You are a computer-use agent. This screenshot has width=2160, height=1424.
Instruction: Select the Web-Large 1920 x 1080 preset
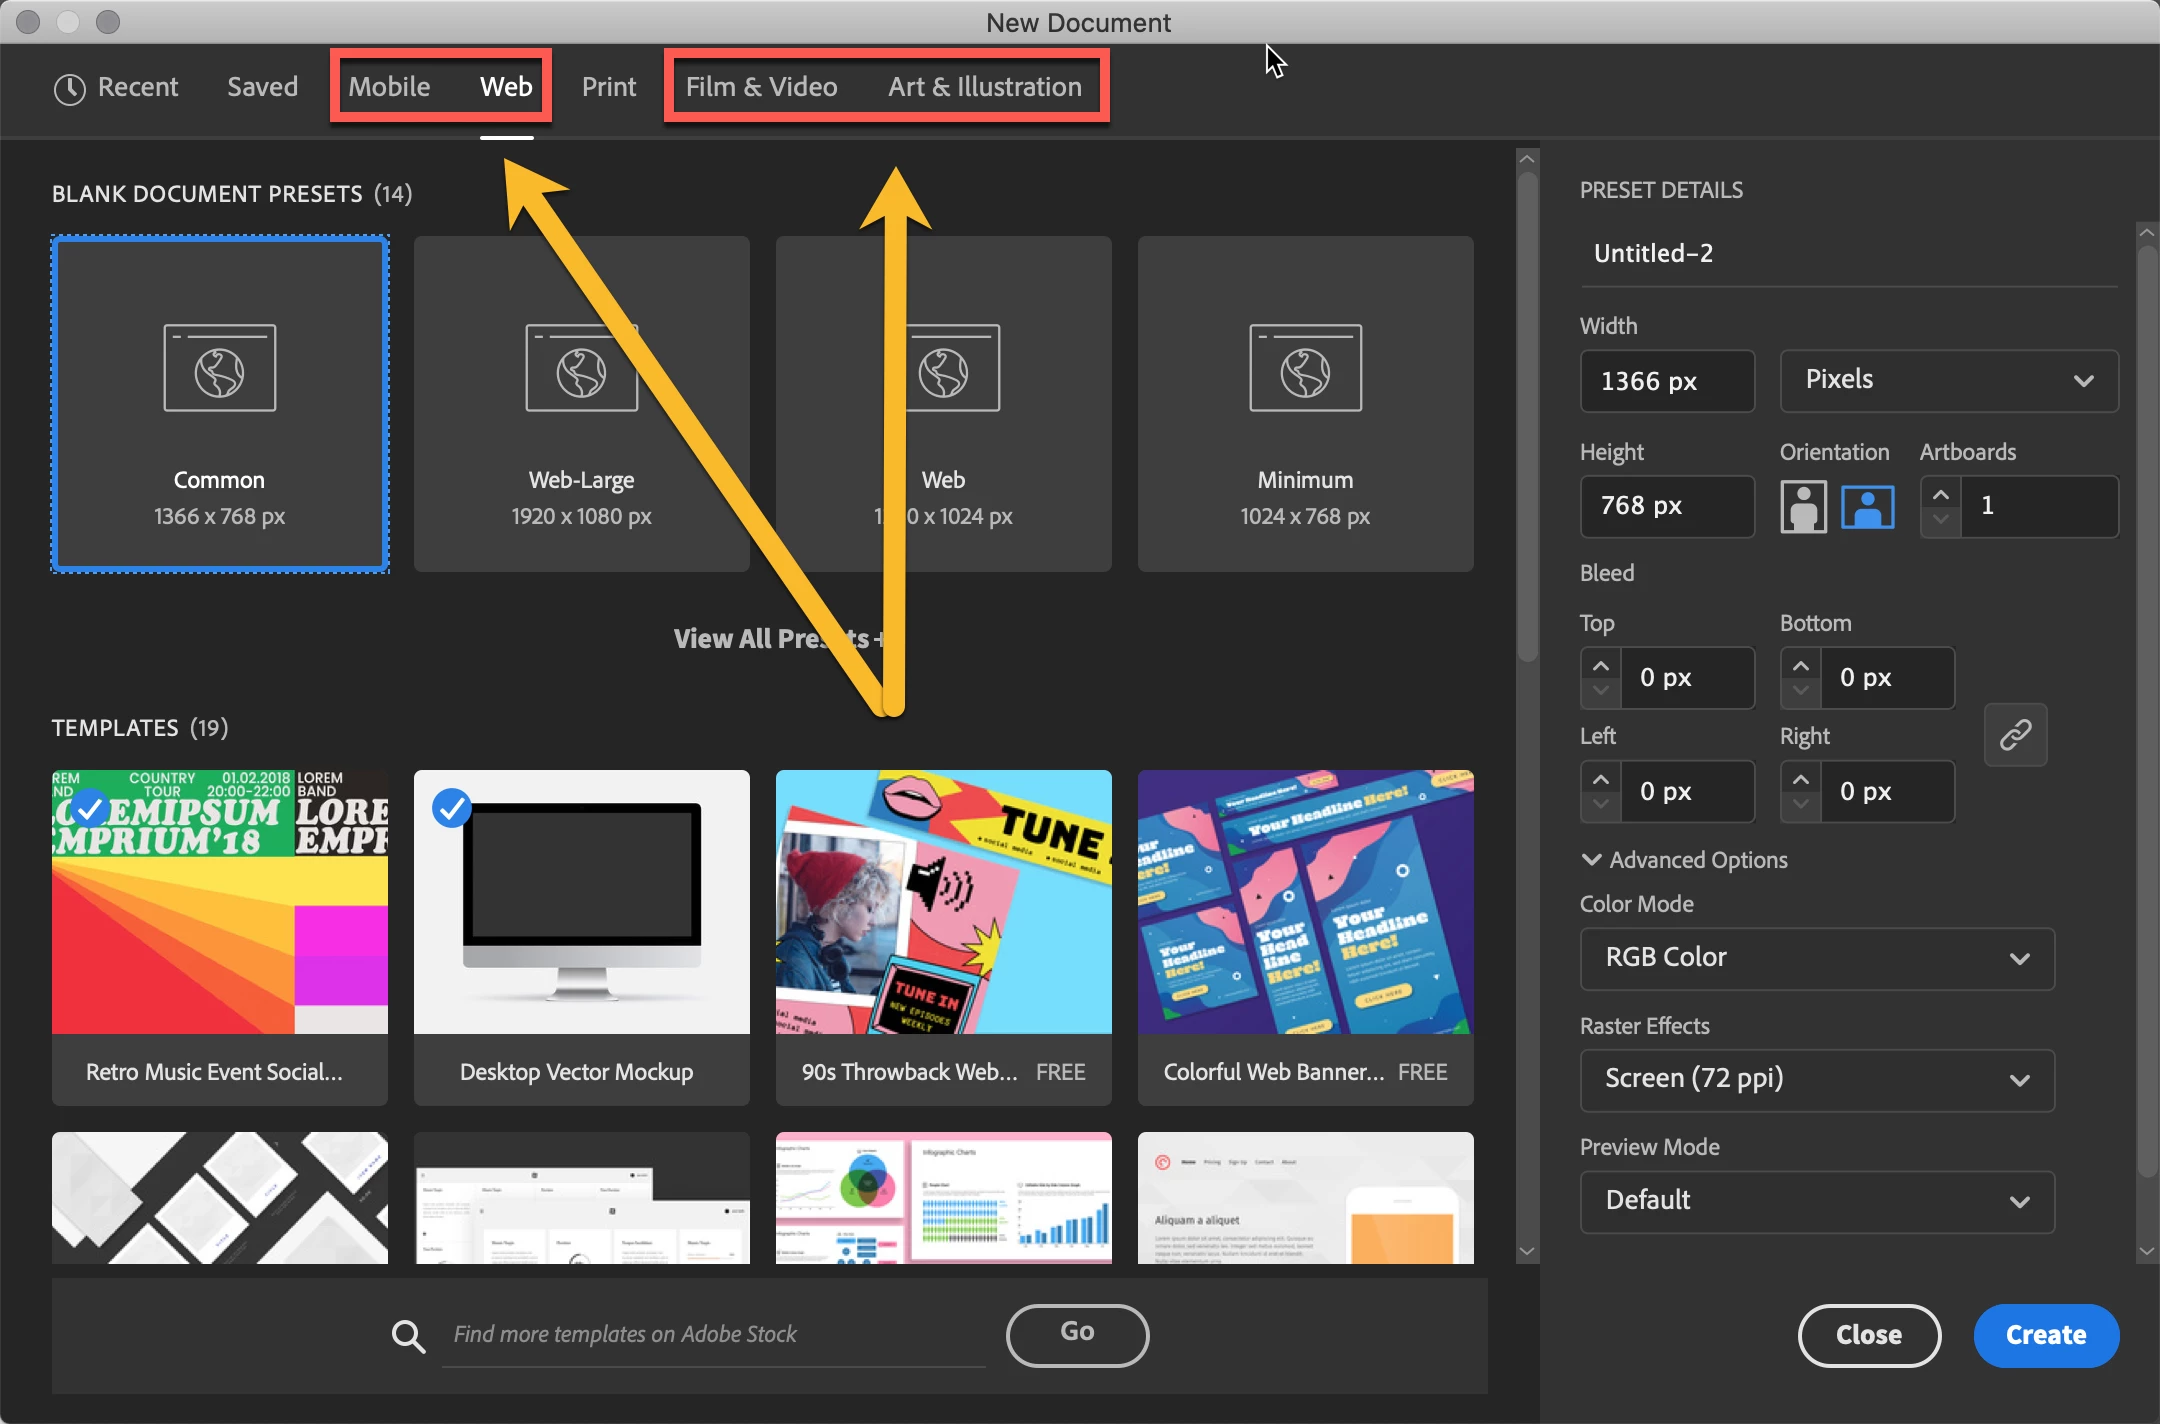(581, 404)
